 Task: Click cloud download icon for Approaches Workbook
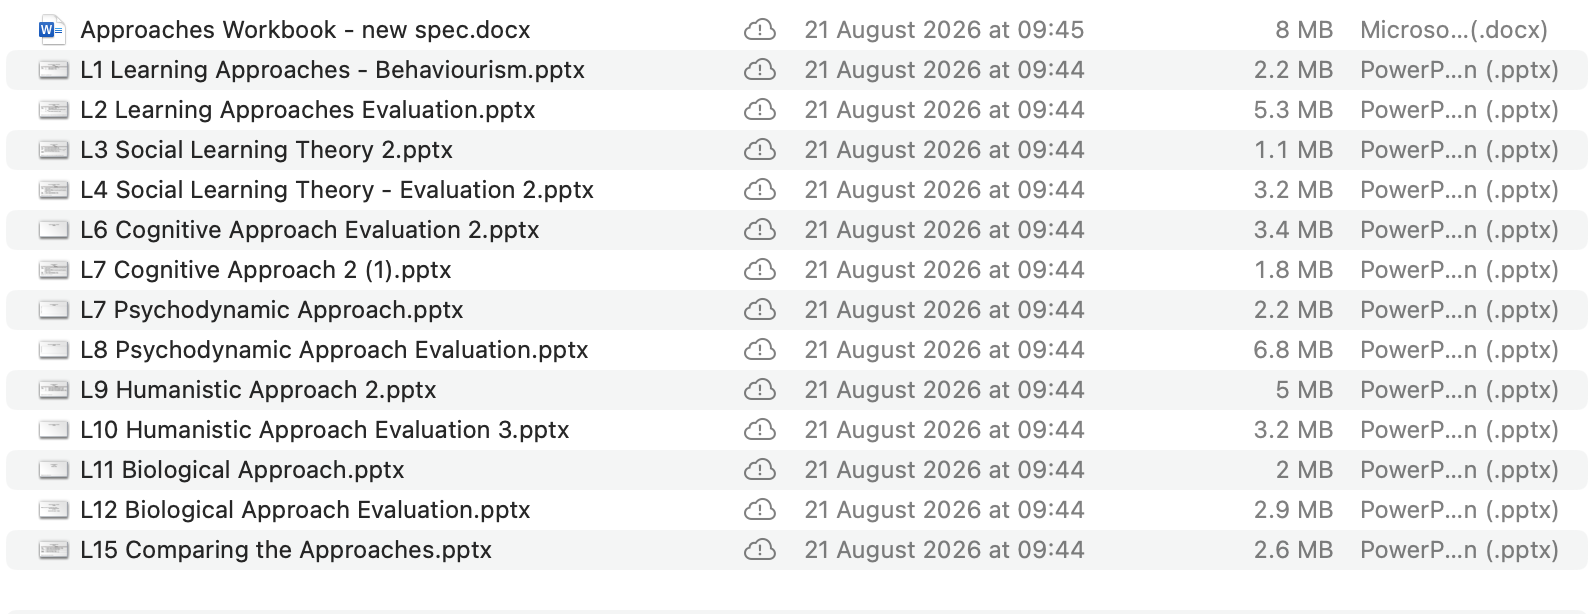[x=760, y=30]
